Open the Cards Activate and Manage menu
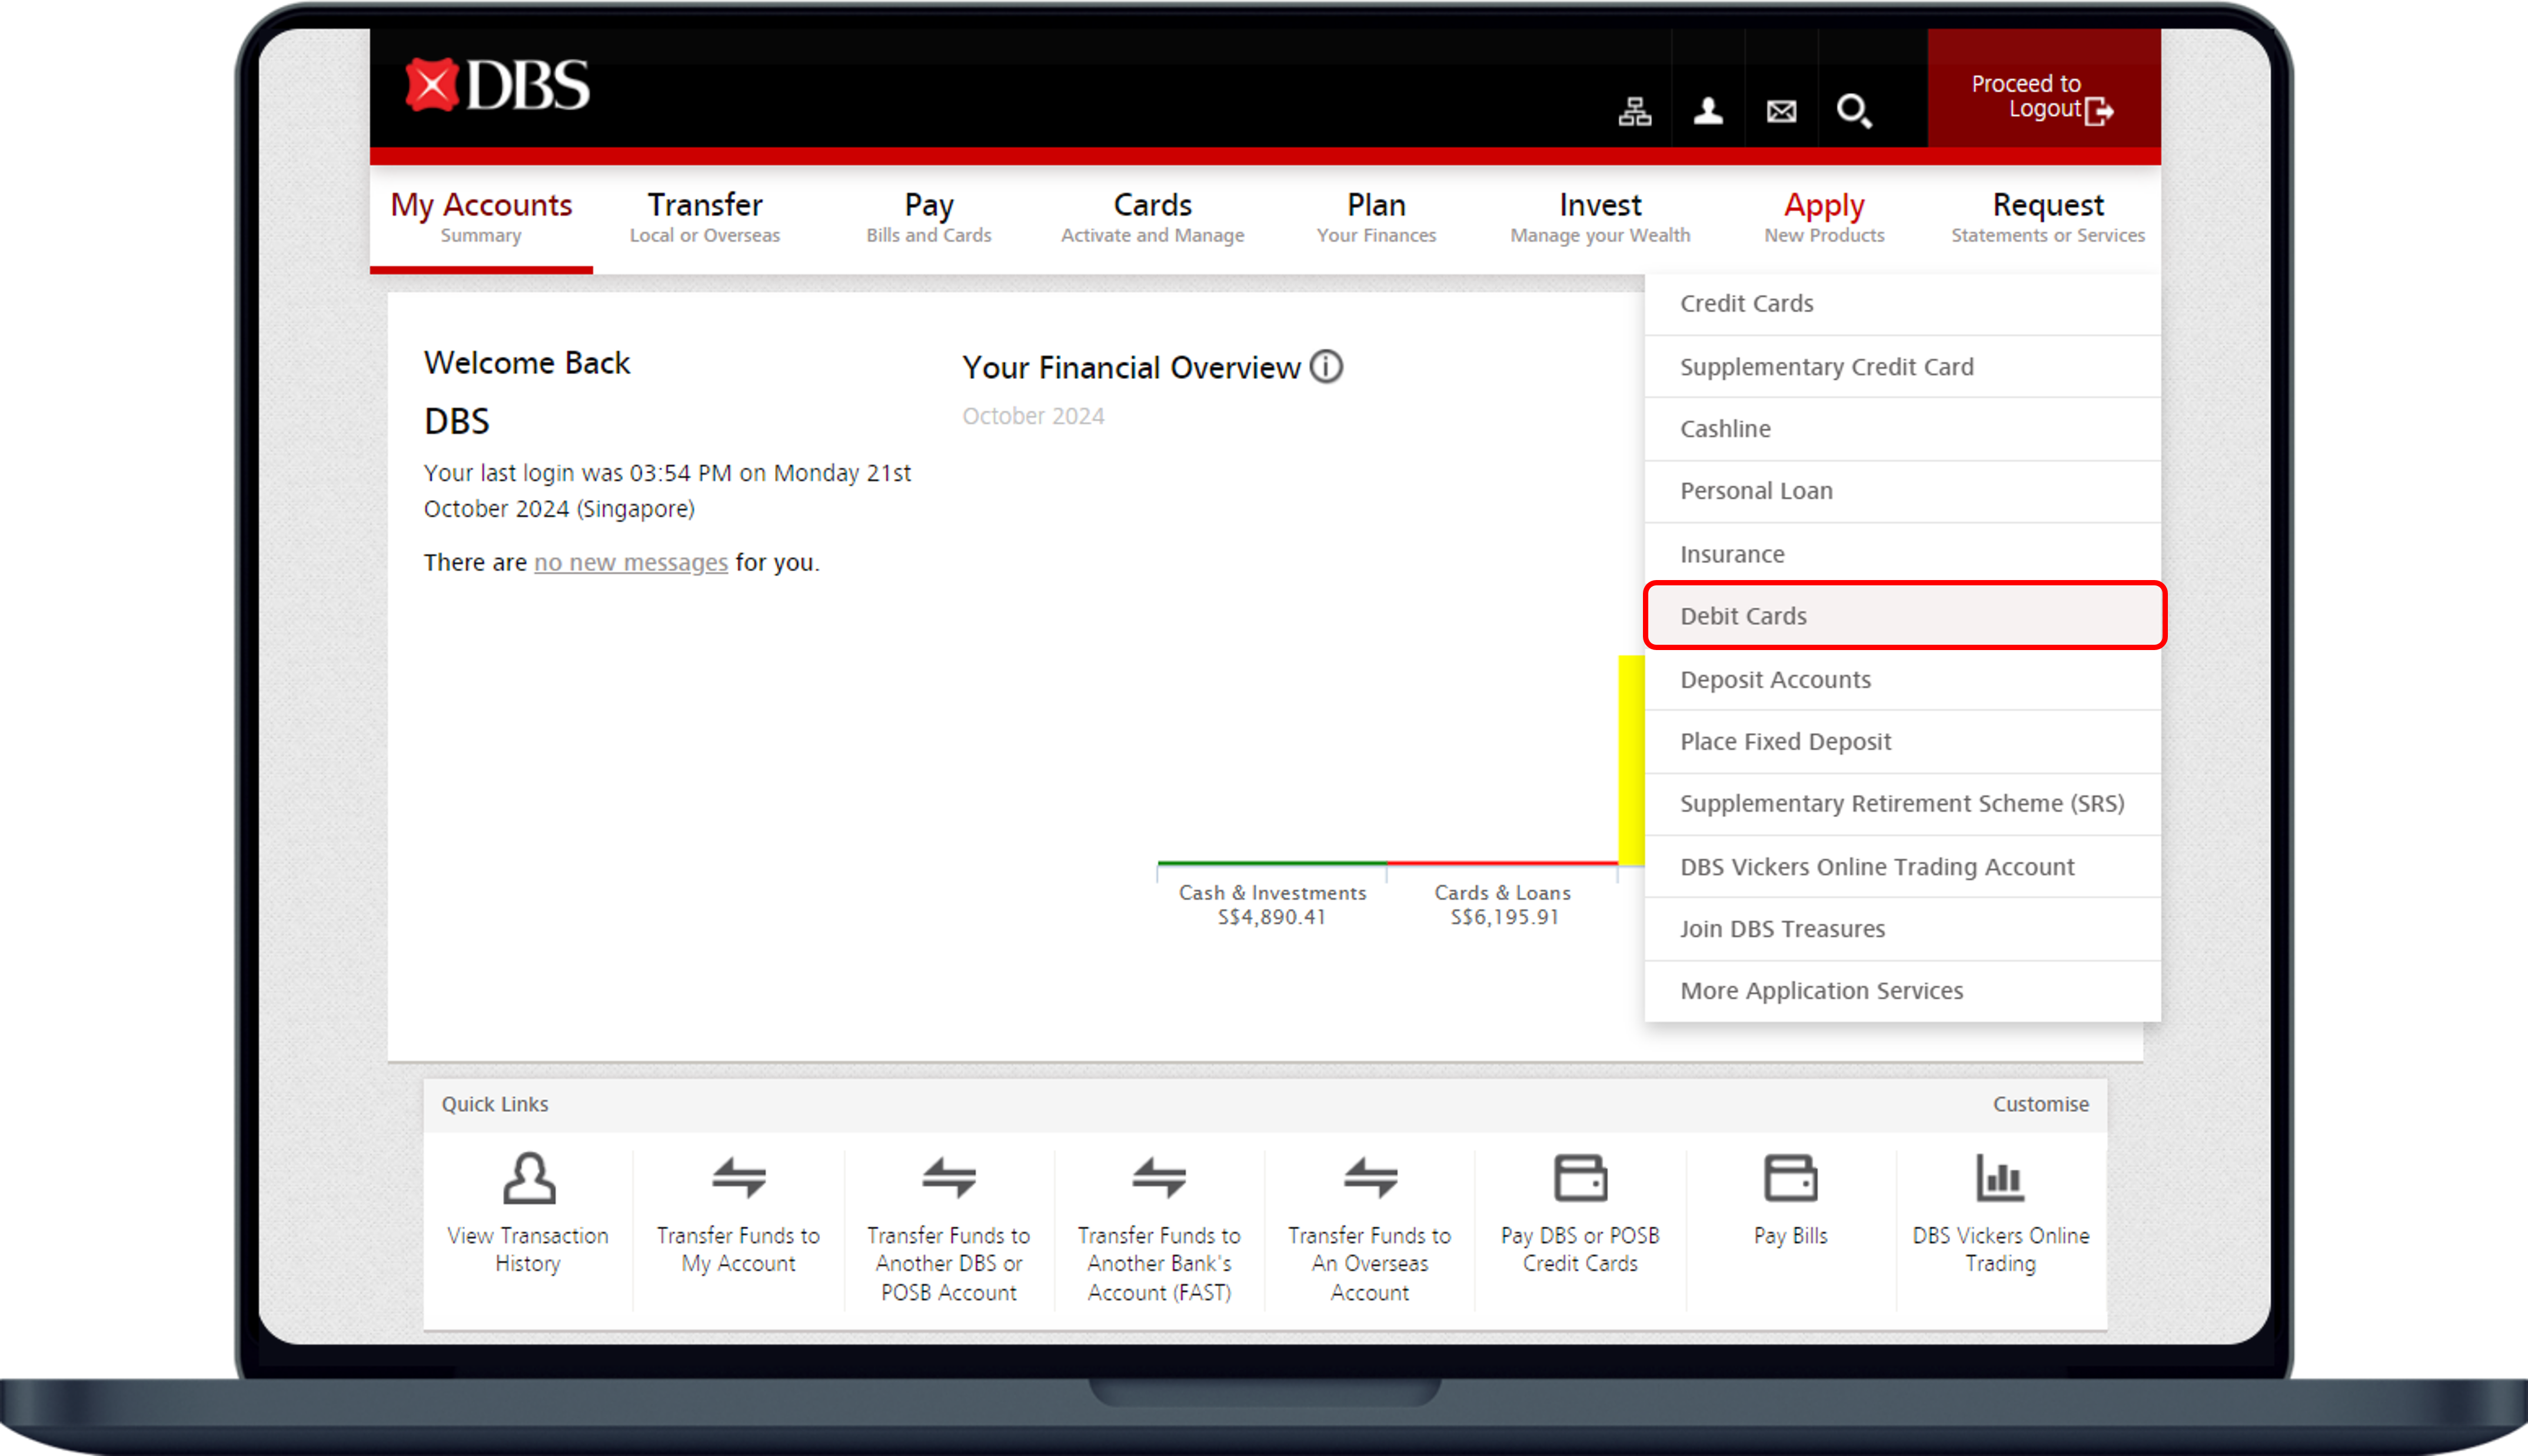 coord(1153,217)
